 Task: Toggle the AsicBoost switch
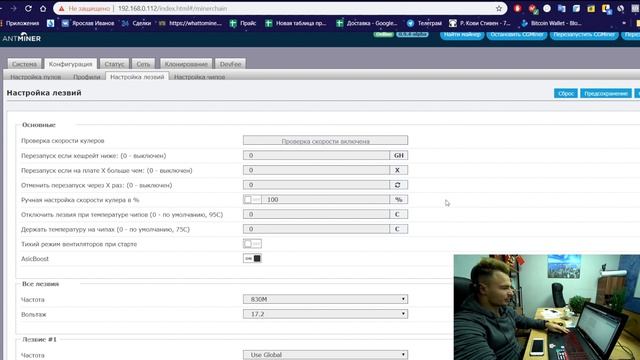(x=252, y=258)
